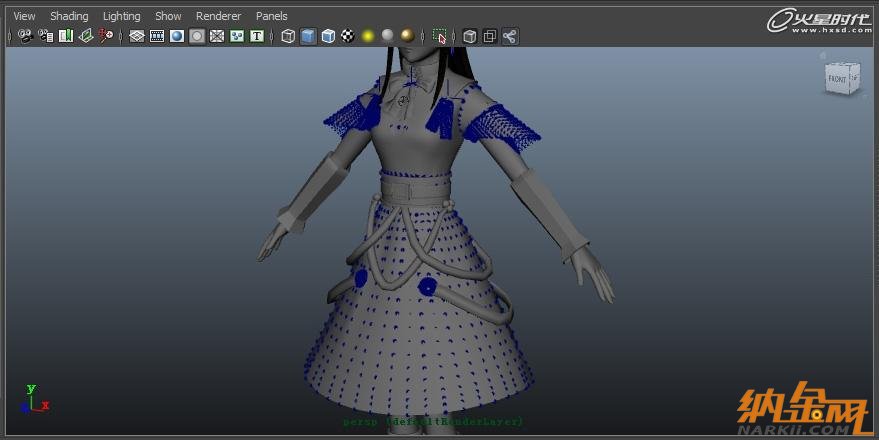Toggle the Gate Mask icon
Viewport: 879px width, 440px height.
pos(197,36)
